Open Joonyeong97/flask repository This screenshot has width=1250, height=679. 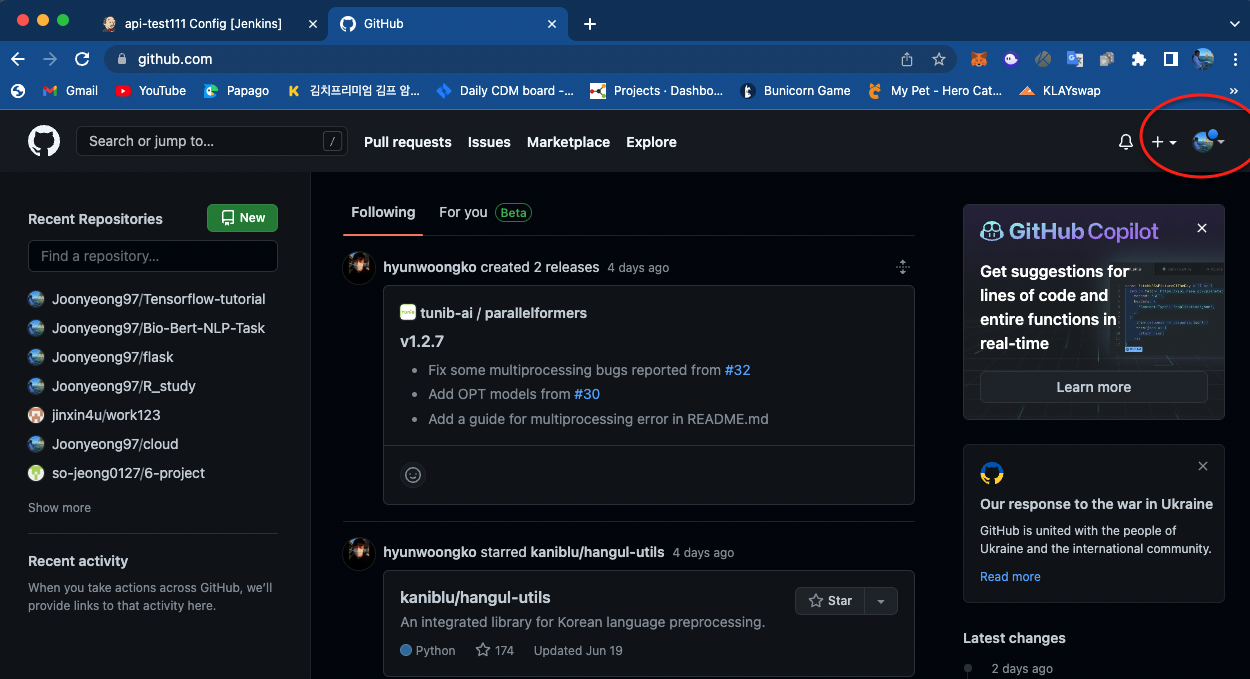[113, 357]
